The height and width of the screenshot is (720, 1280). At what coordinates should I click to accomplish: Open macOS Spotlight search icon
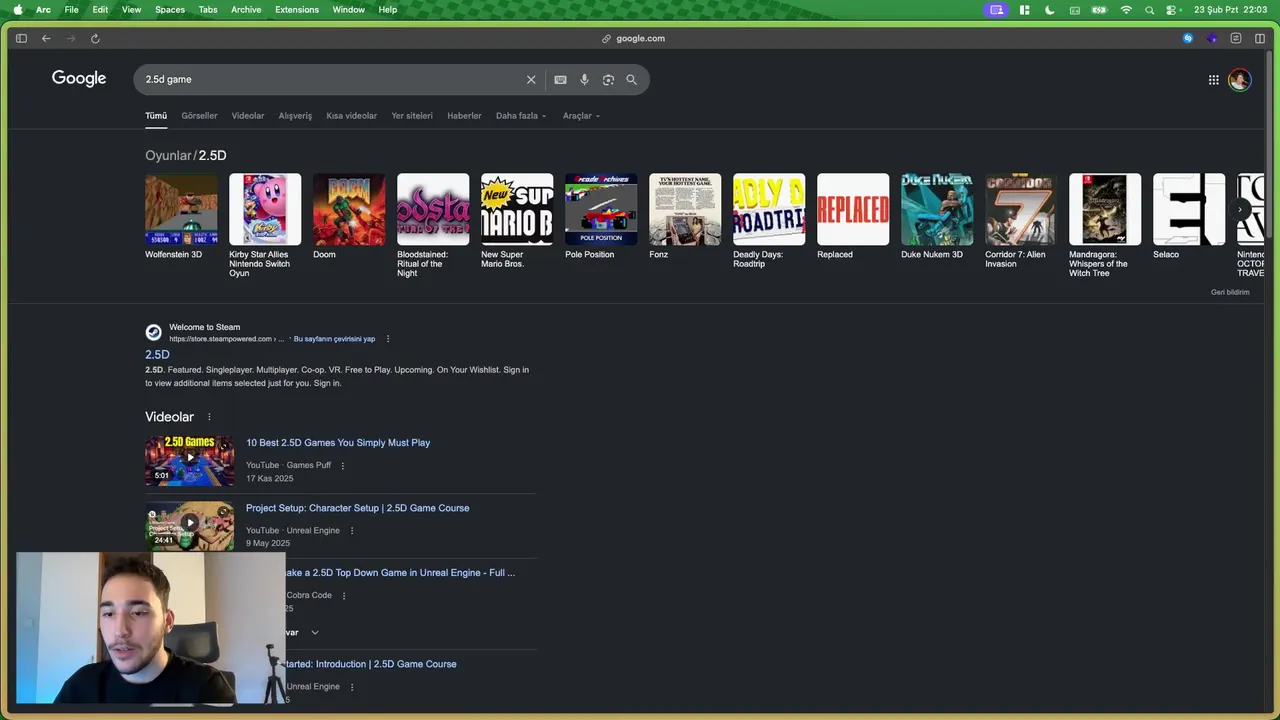pyautogui.click(x=1149, y=10)
